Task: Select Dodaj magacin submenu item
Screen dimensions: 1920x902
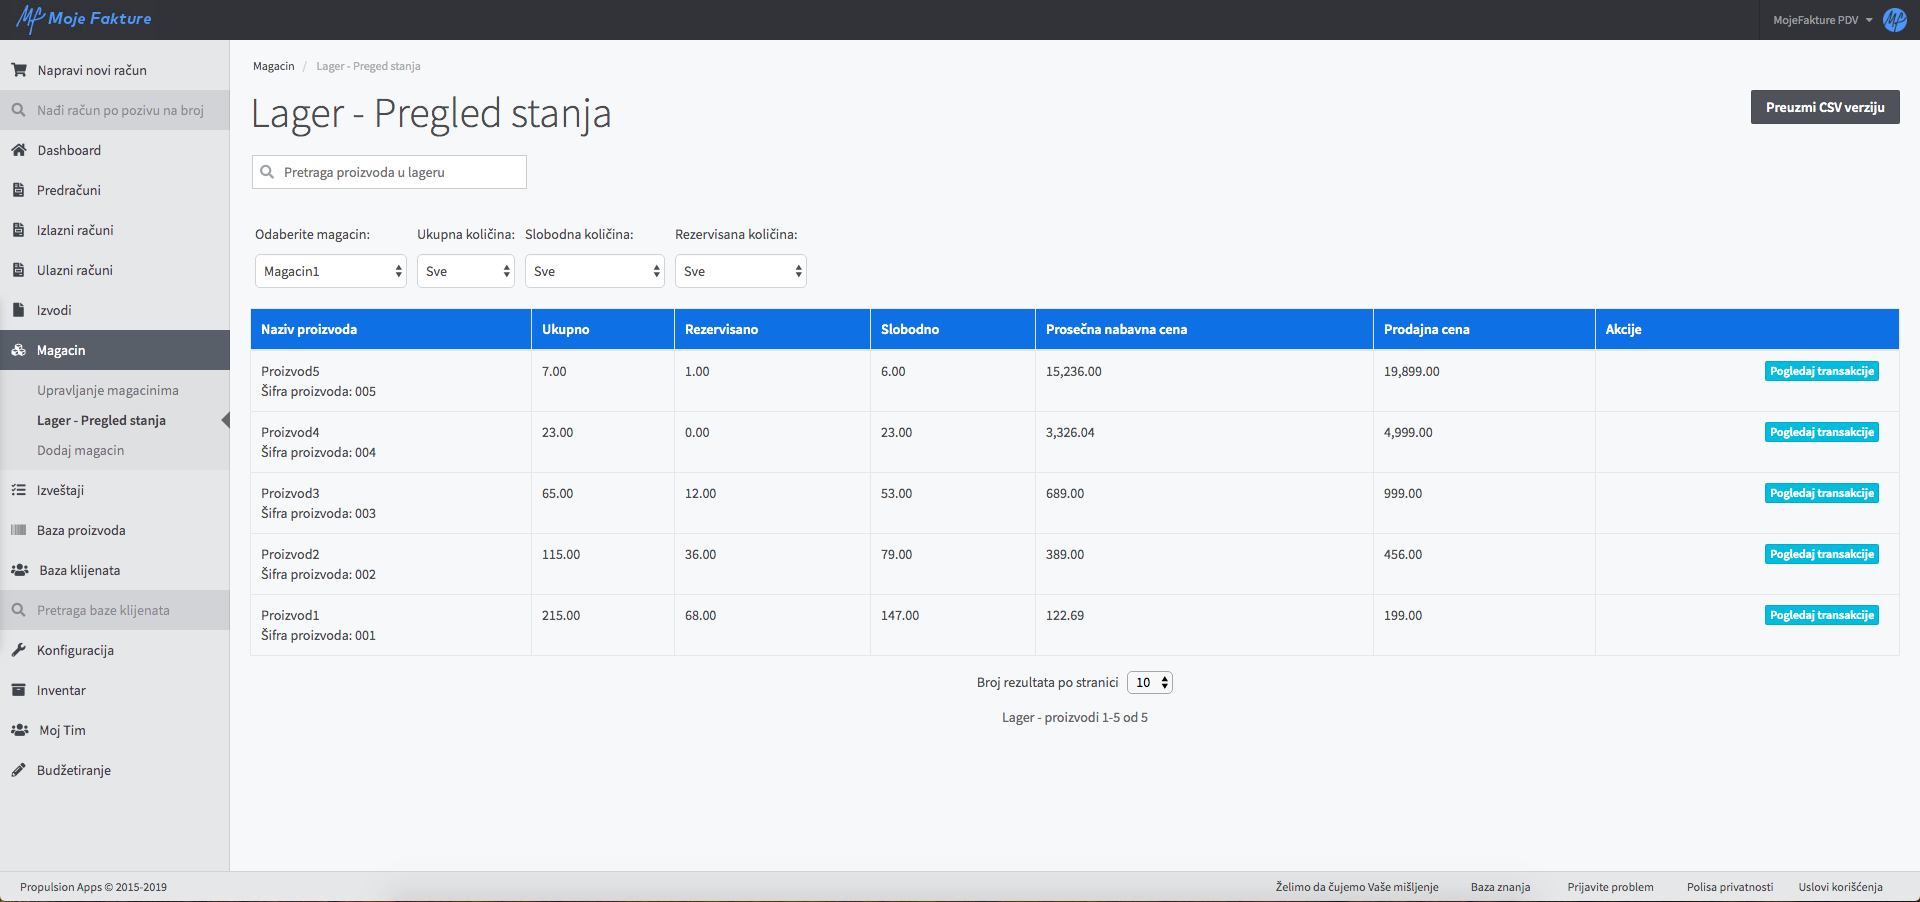Action: click(x=81, y=450)
